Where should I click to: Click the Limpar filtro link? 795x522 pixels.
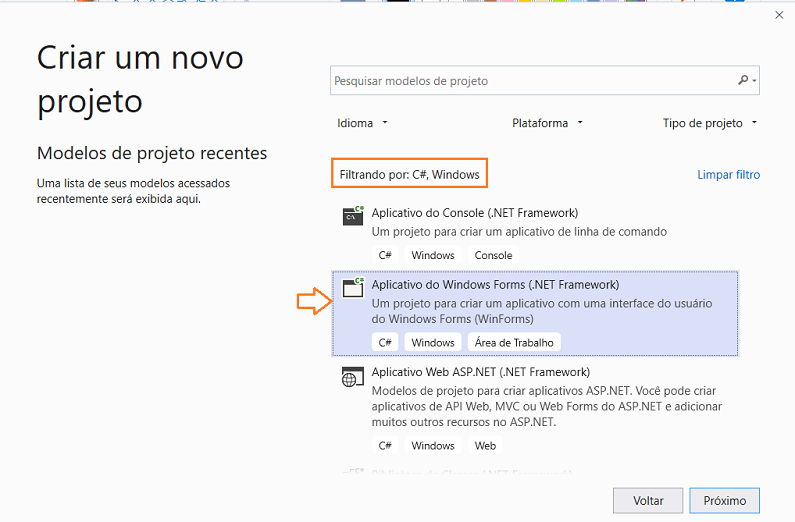click(x=729, y=174)
